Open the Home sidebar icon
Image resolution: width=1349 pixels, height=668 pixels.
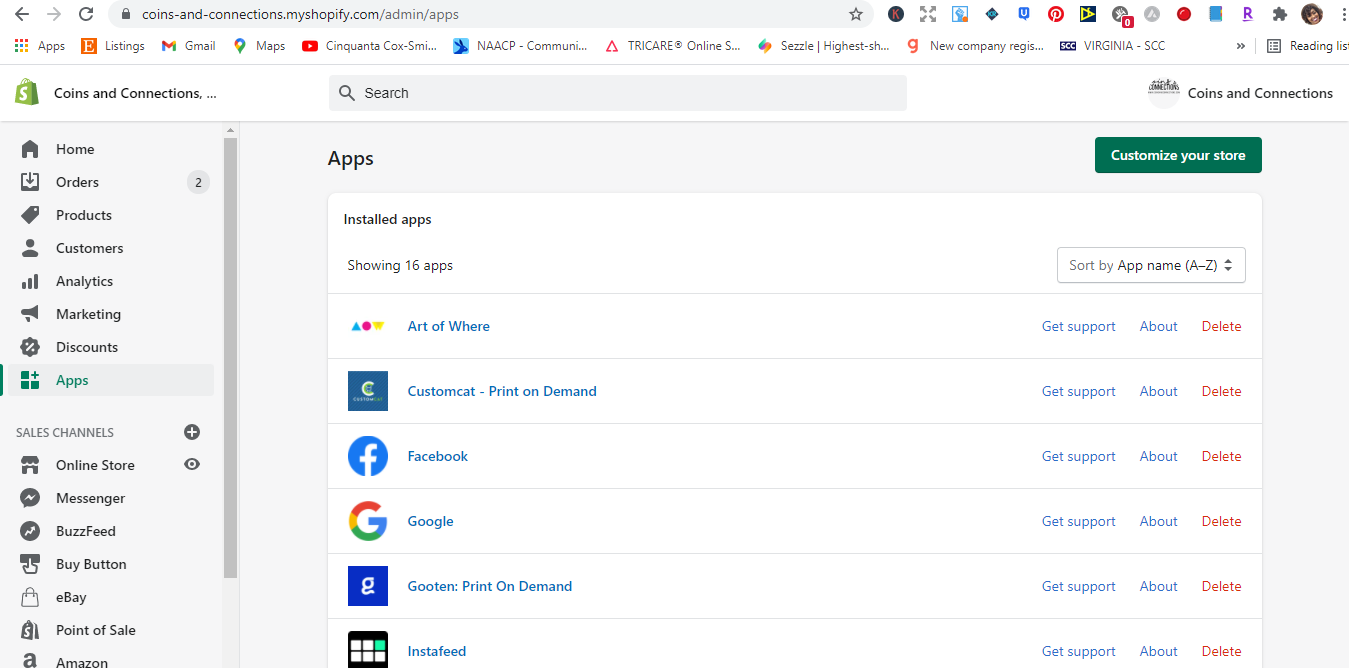click(30, 149)
